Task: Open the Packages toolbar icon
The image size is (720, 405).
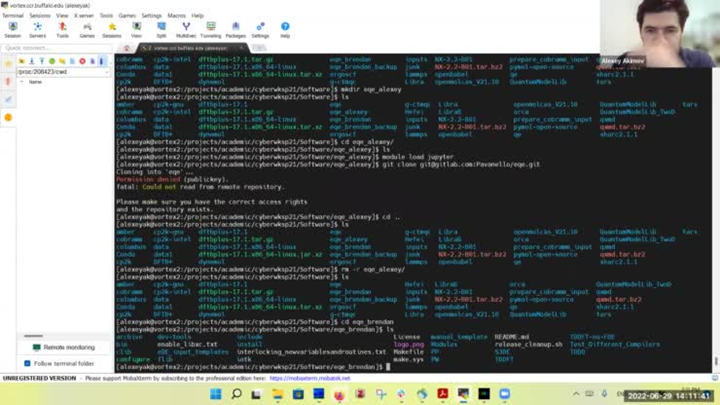Action: [235, 29]
